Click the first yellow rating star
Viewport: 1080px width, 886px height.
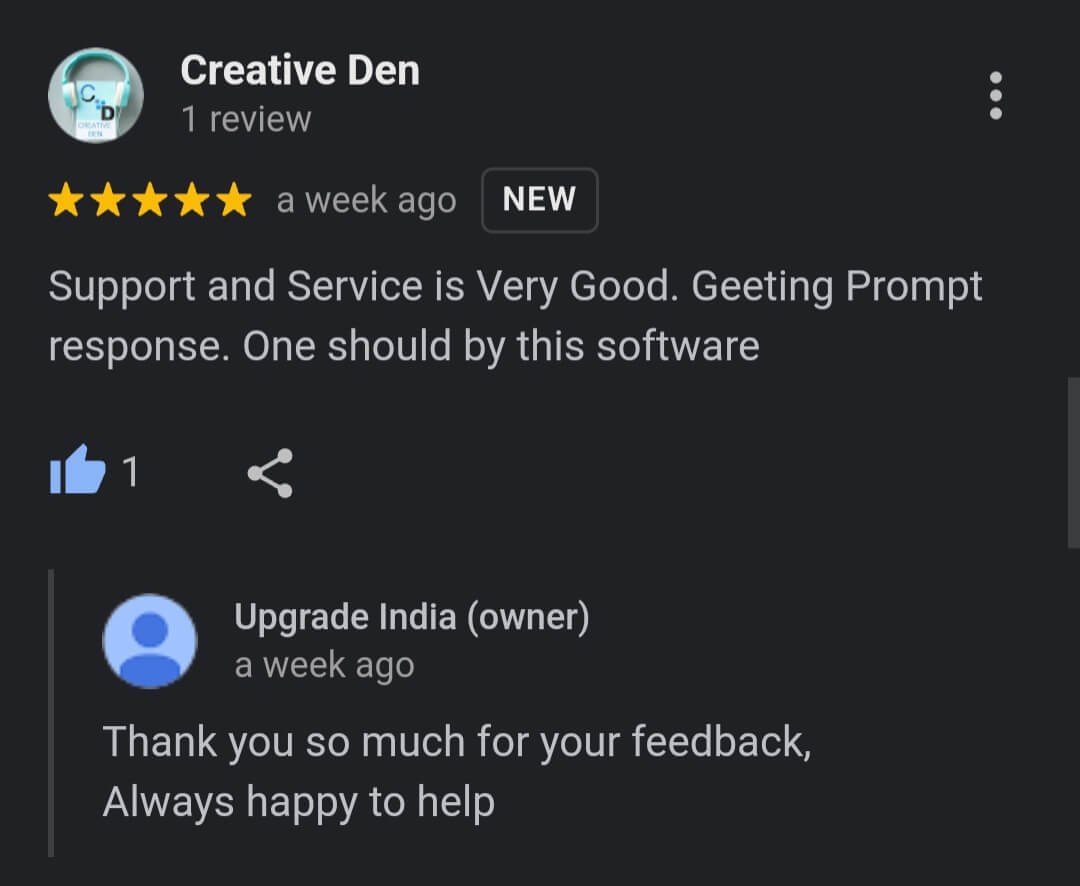(x=66, y=200)
